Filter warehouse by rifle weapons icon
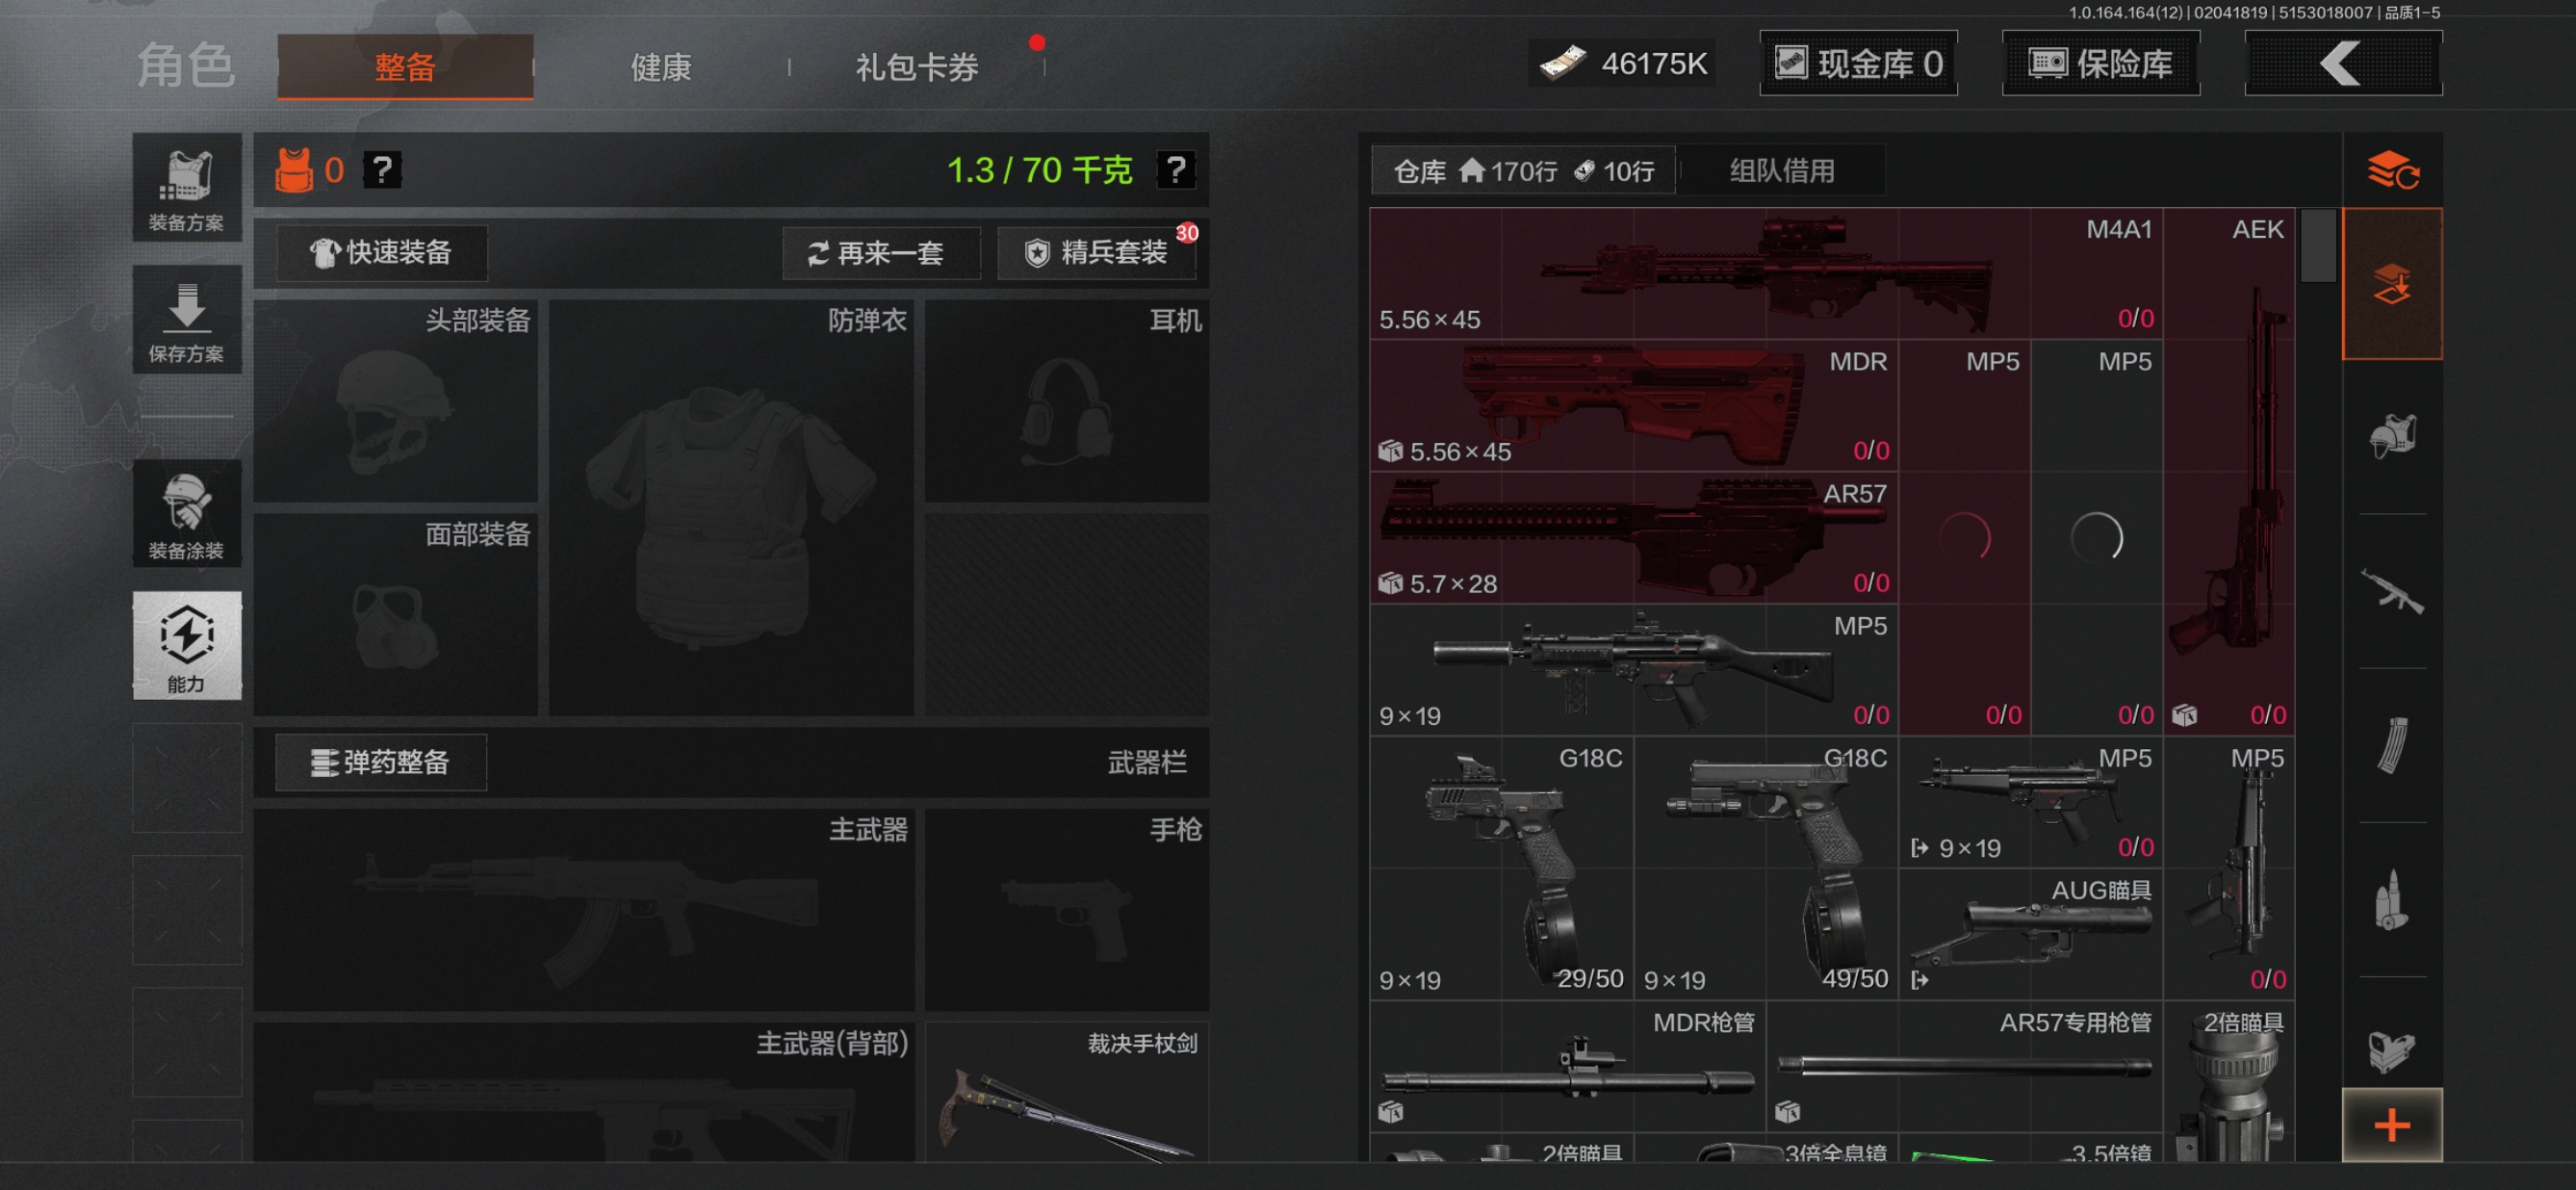Viewport: 2576px width, 1190px height. 2391,592
